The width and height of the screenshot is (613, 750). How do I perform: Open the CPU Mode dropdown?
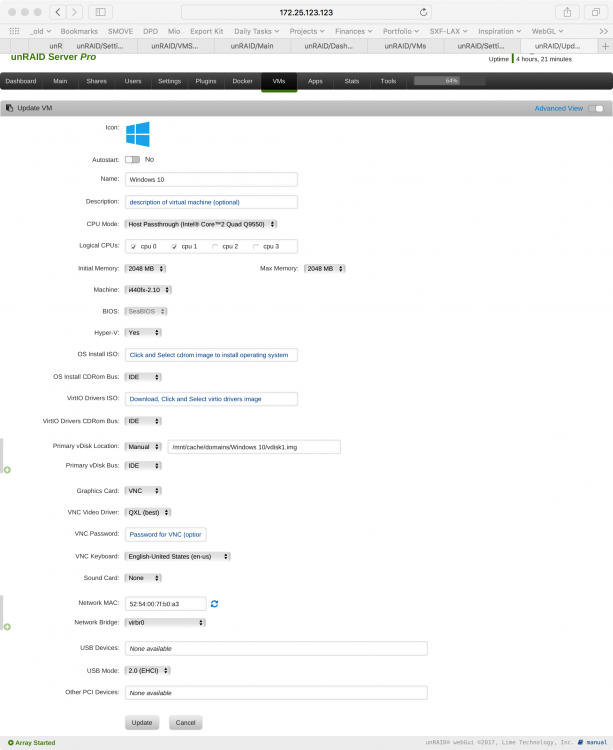point(201,224)
